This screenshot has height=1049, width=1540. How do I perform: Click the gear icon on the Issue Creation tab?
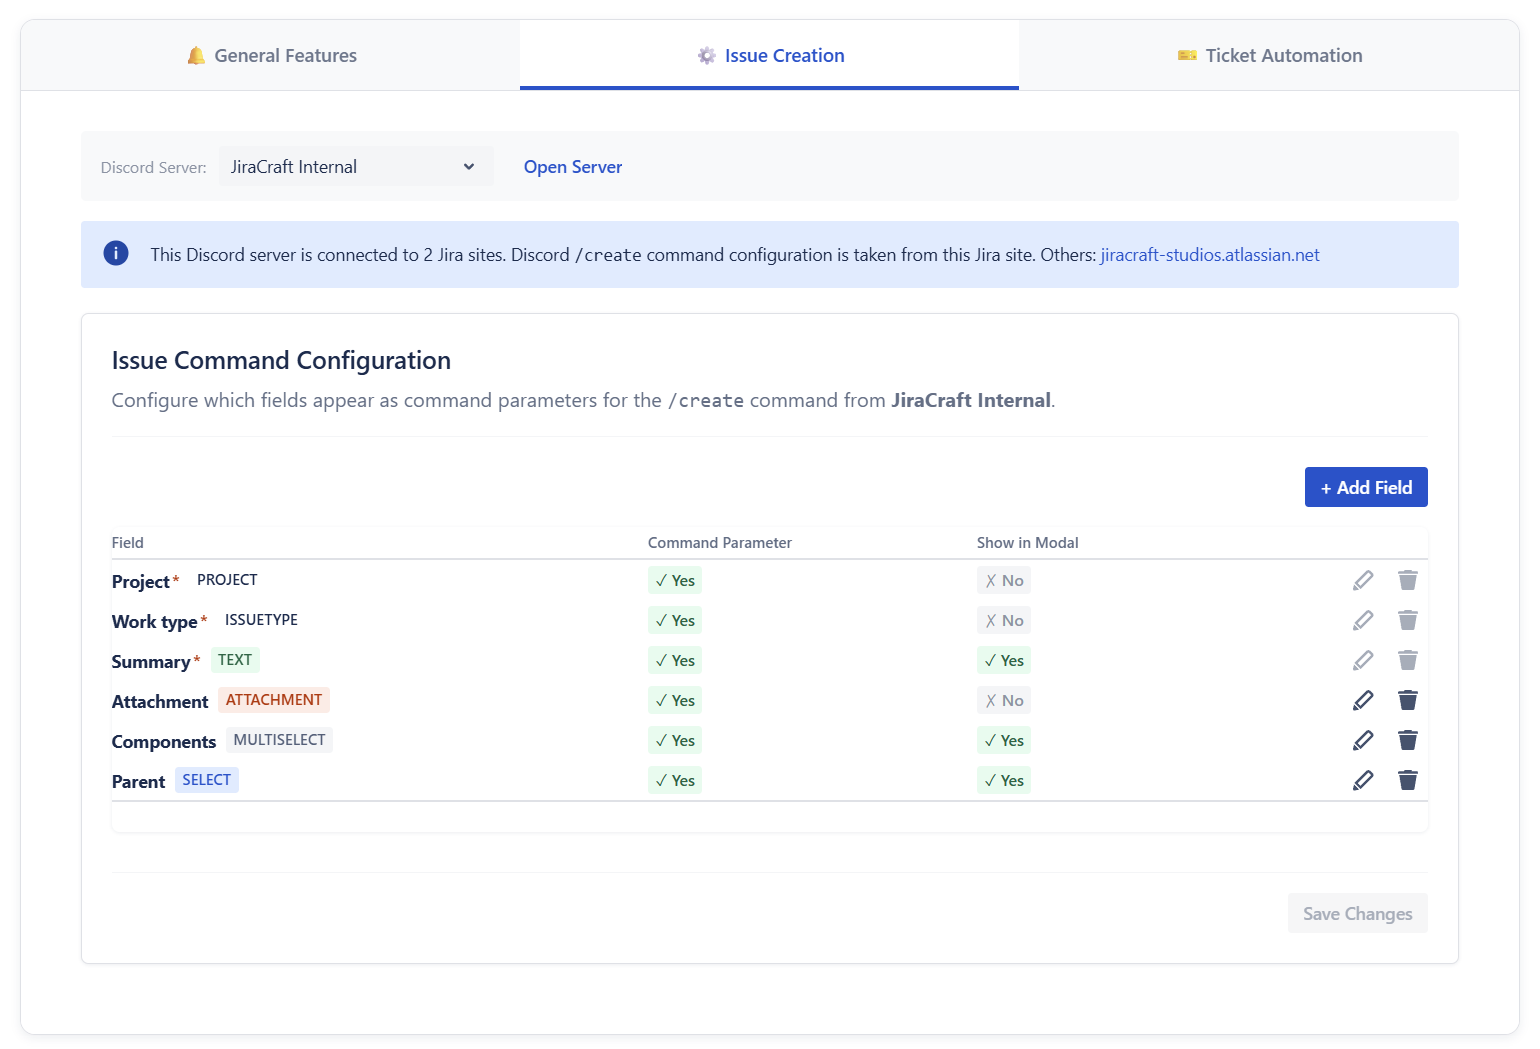pos(707,55)
